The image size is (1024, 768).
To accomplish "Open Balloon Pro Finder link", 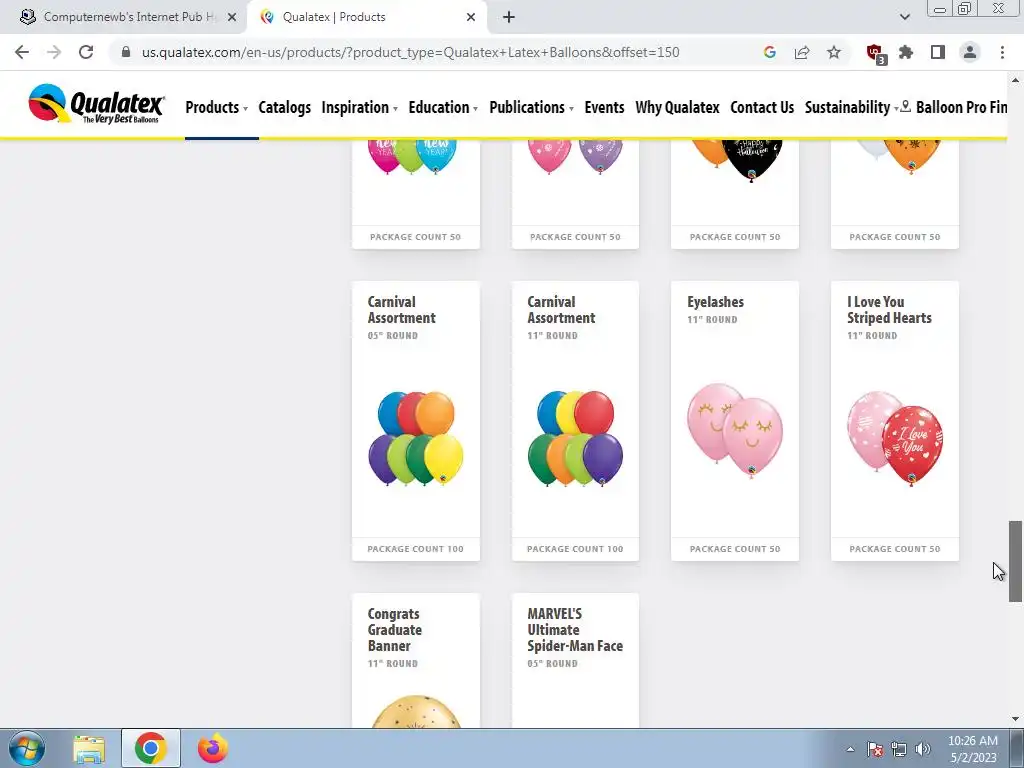I will [955, 107].
